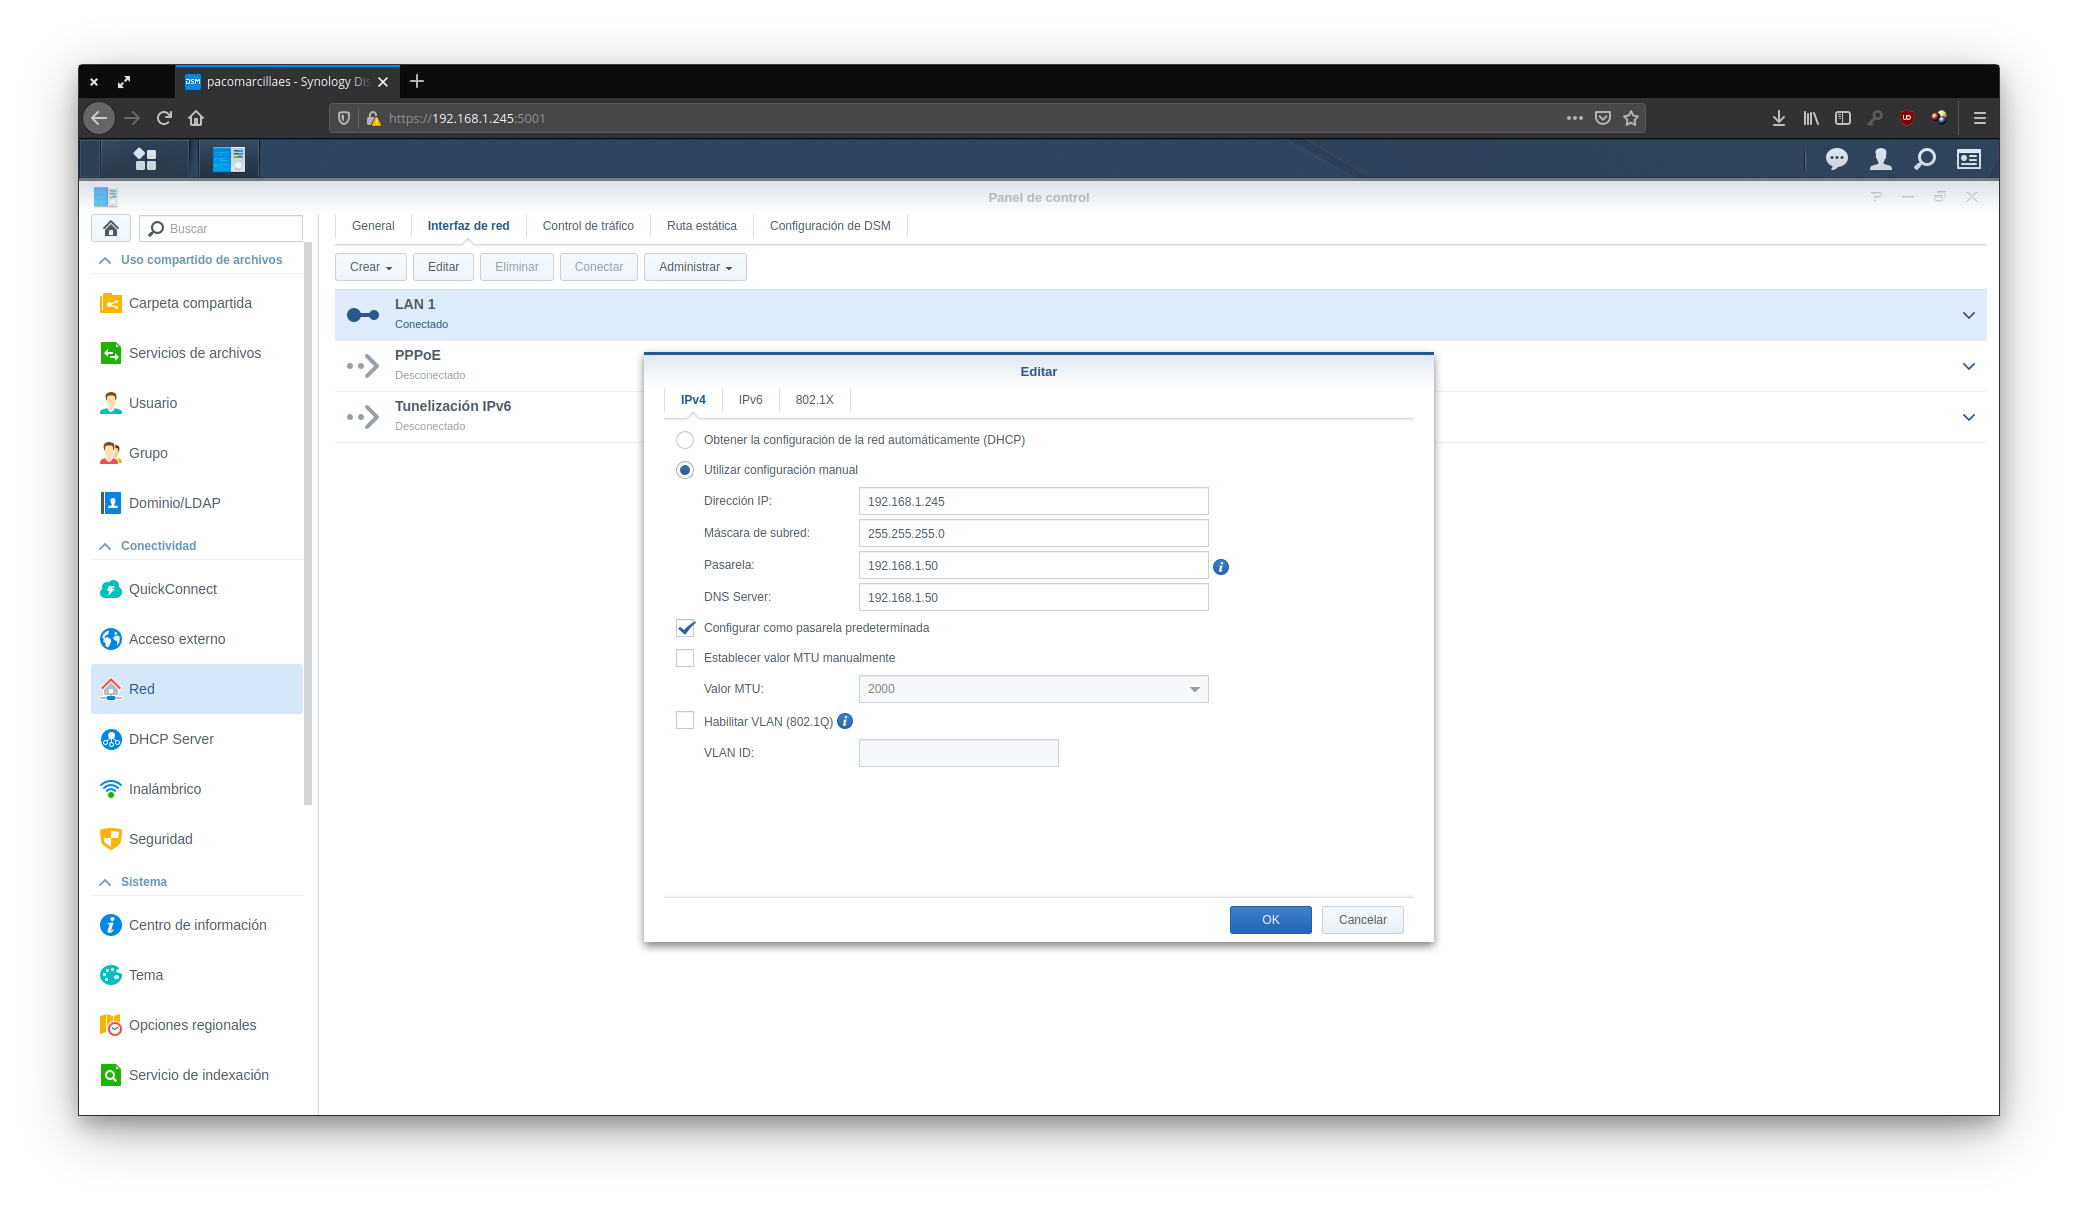2078x1208 pixels.
Task: Expand the LAN 1 details chevron
Action: pos(1968,315)
